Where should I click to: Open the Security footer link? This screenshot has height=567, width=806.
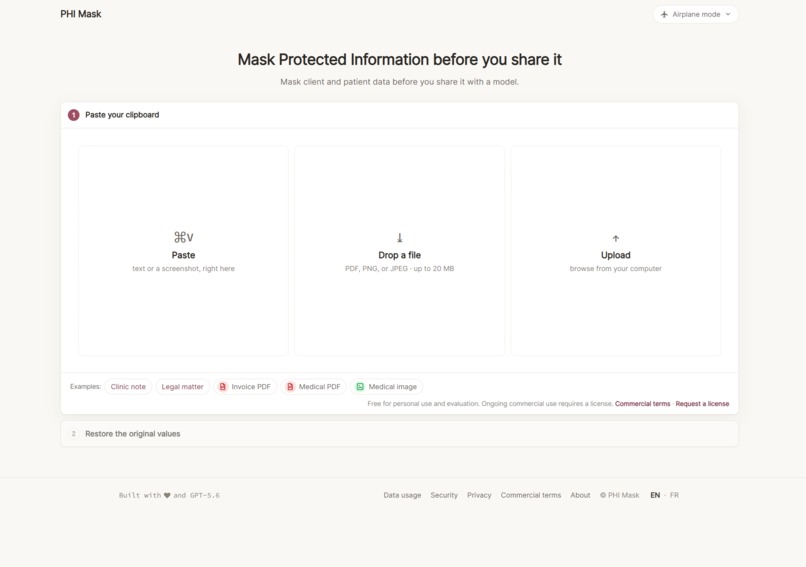click(444, 495)
